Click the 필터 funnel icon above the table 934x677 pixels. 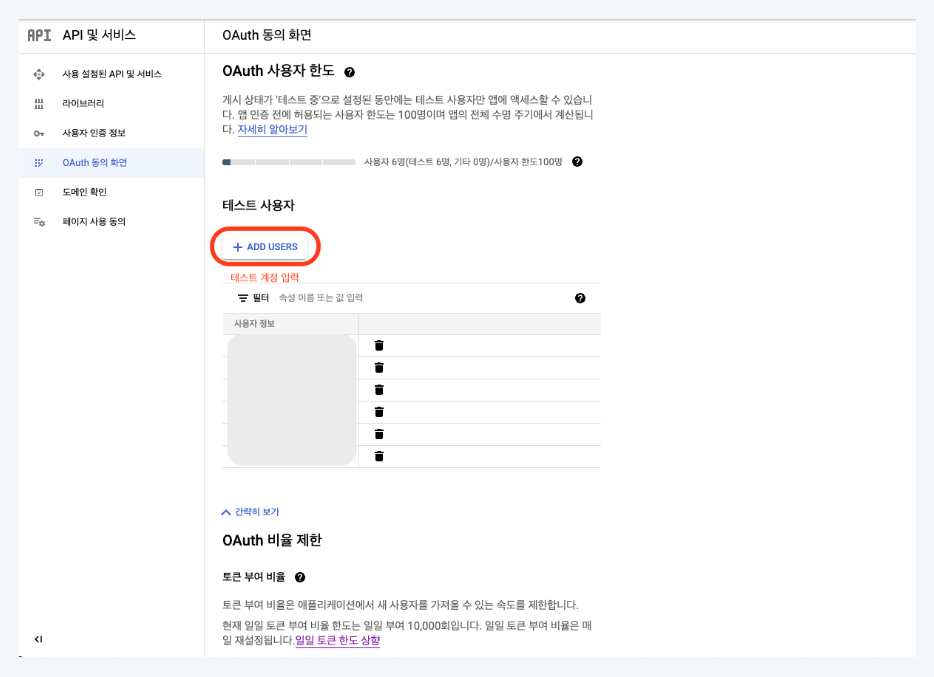[241, 297]
